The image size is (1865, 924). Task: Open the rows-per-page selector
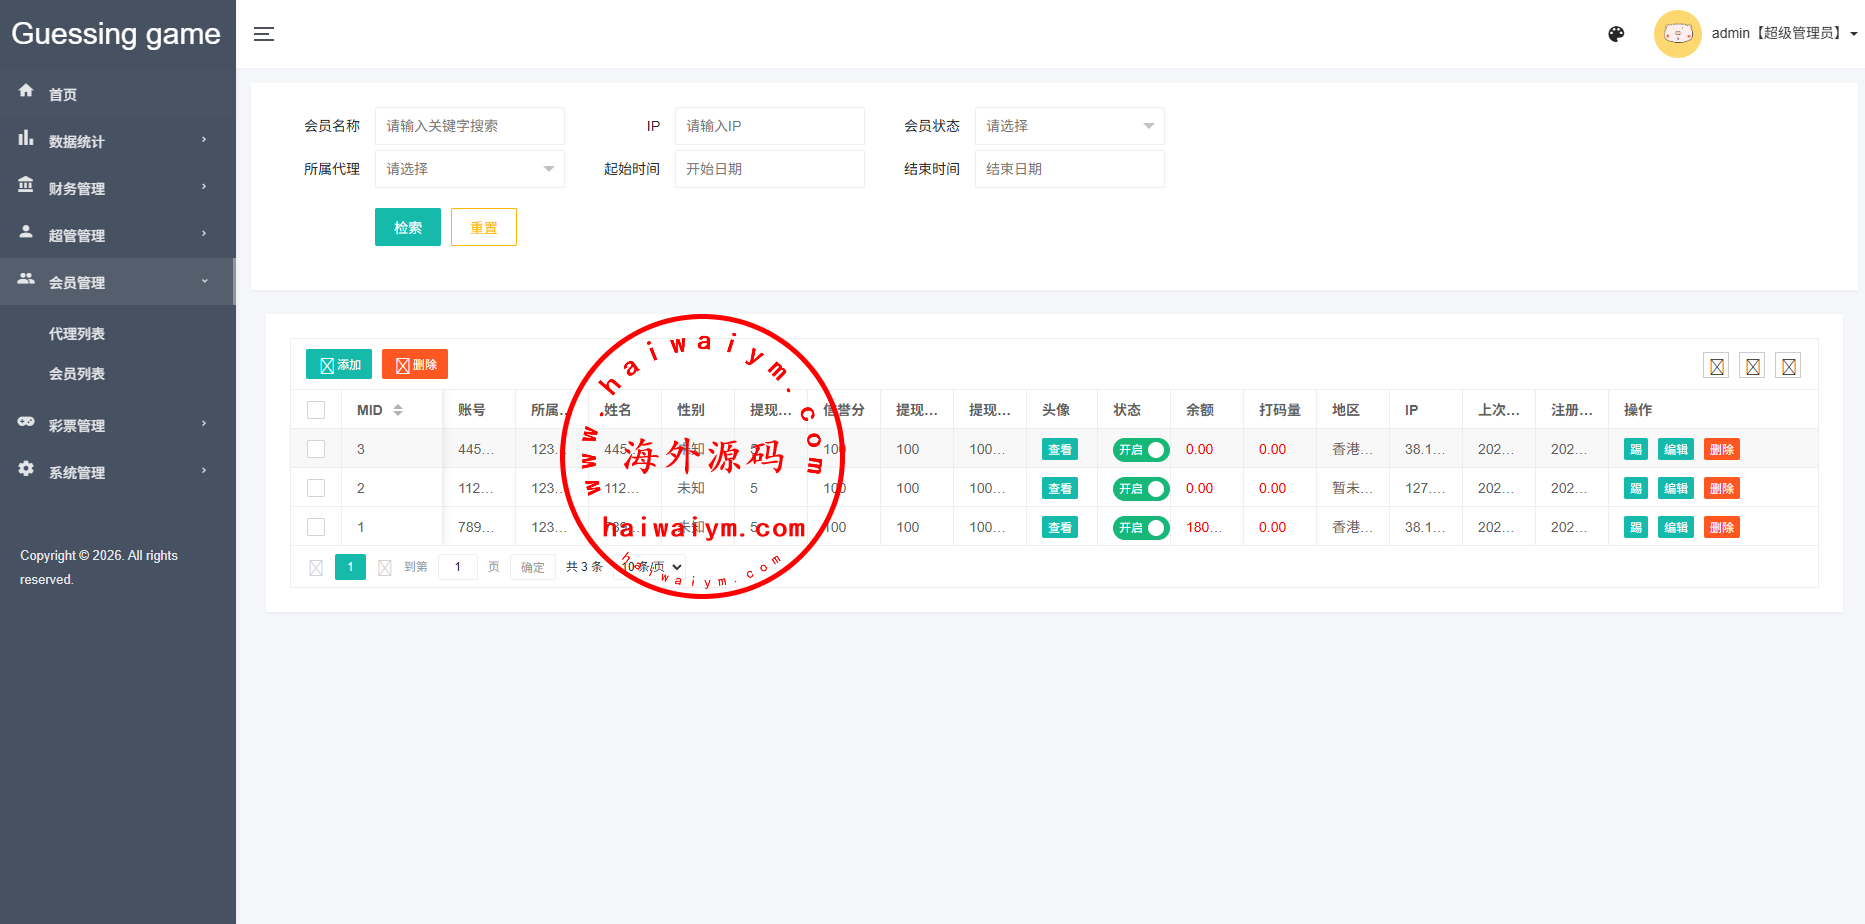651,567
